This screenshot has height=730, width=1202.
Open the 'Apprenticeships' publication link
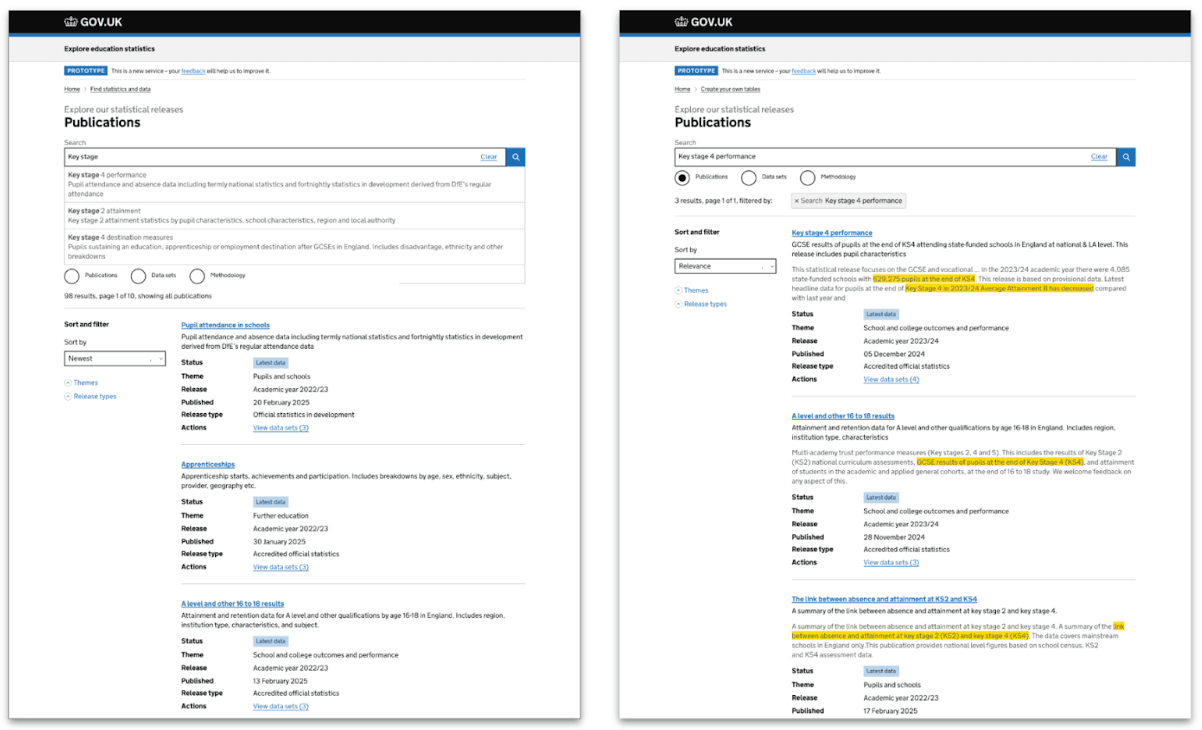click(x=207, y=463)
